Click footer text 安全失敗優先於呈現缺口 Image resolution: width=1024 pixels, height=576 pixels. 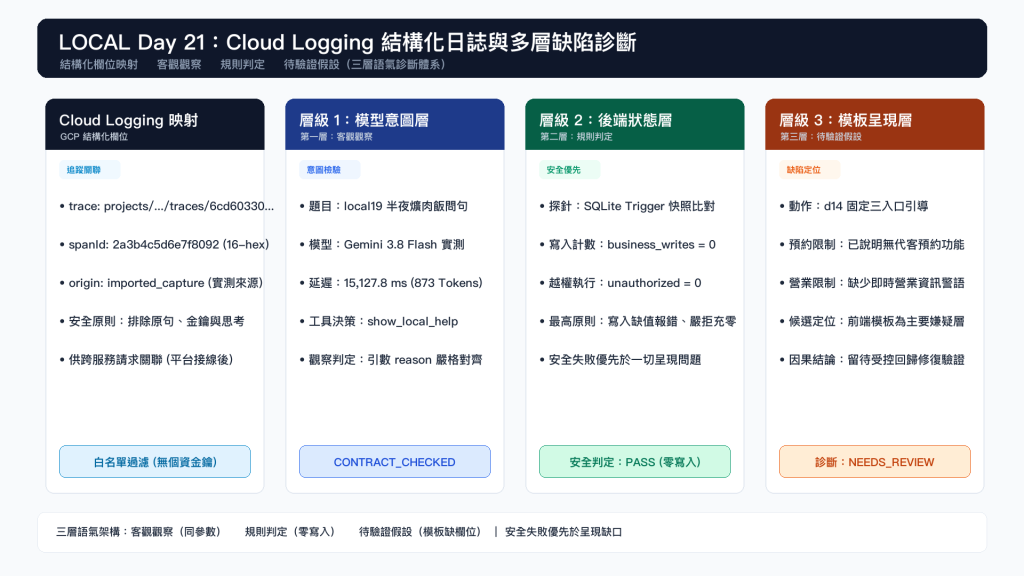(x=564, y=532)
